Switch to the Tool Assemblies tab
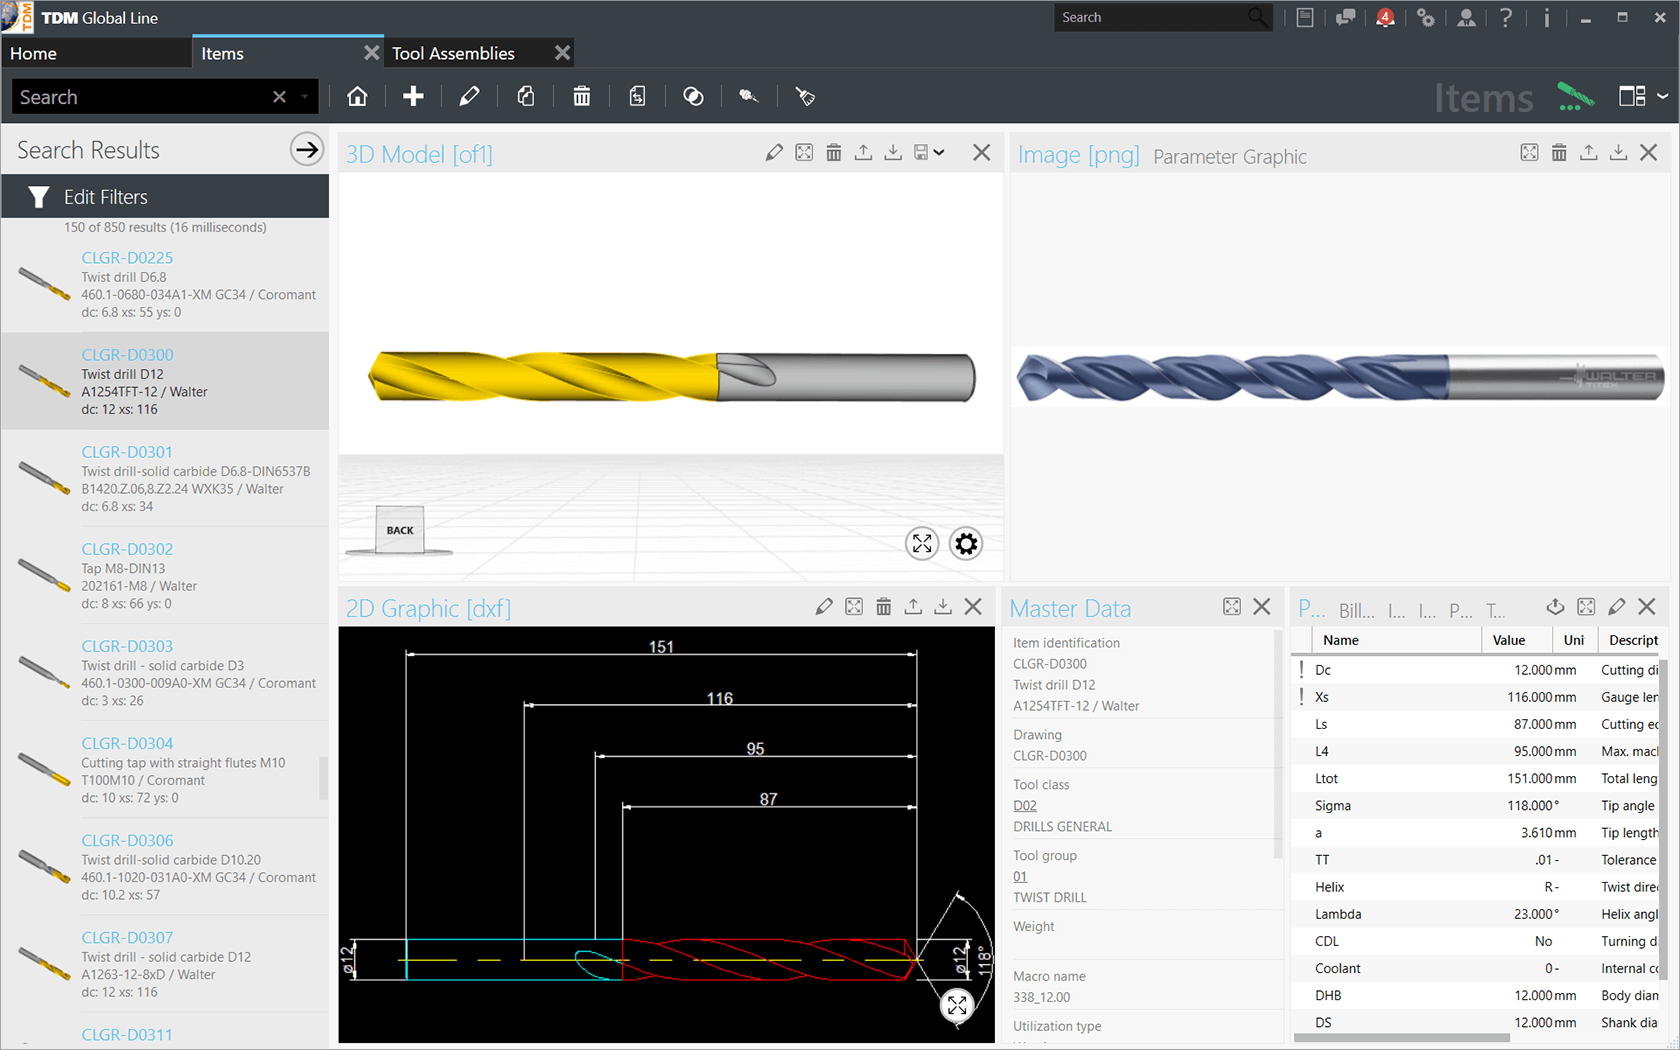 (x=453, y=53)
